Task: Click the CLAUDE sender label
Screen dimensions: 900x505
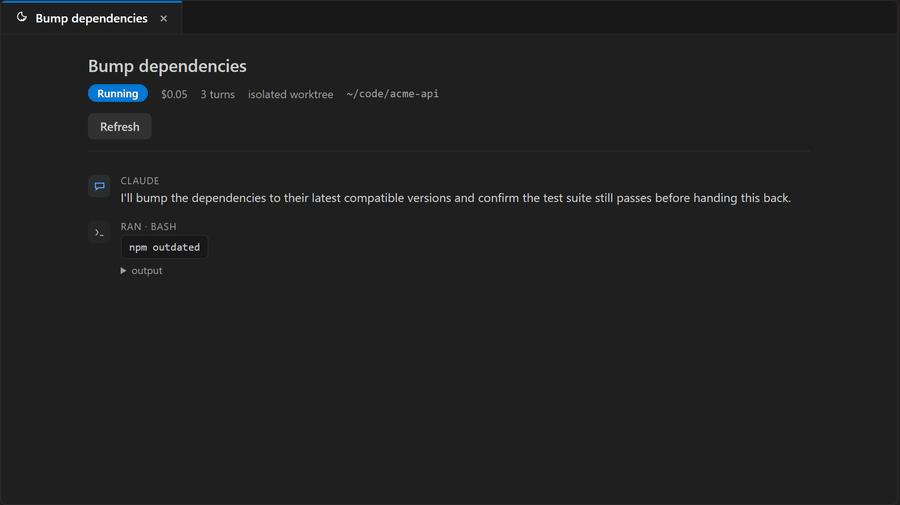Action: [x=139, y=180]
